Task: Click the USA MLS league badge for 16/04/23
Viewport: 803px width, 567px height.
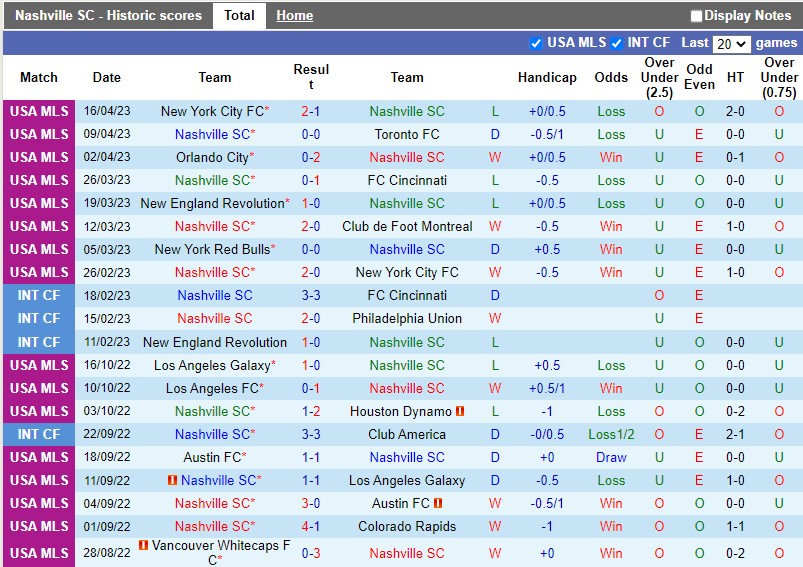Action: click(39, 111)
